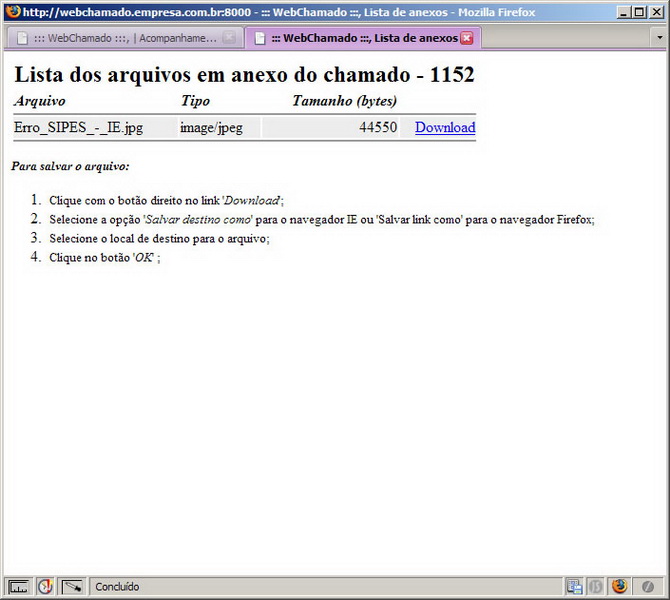This screenshot has height=600, width=670.
Task: Close the Acompanhamento tab with its X
Action: coord(229,38)
